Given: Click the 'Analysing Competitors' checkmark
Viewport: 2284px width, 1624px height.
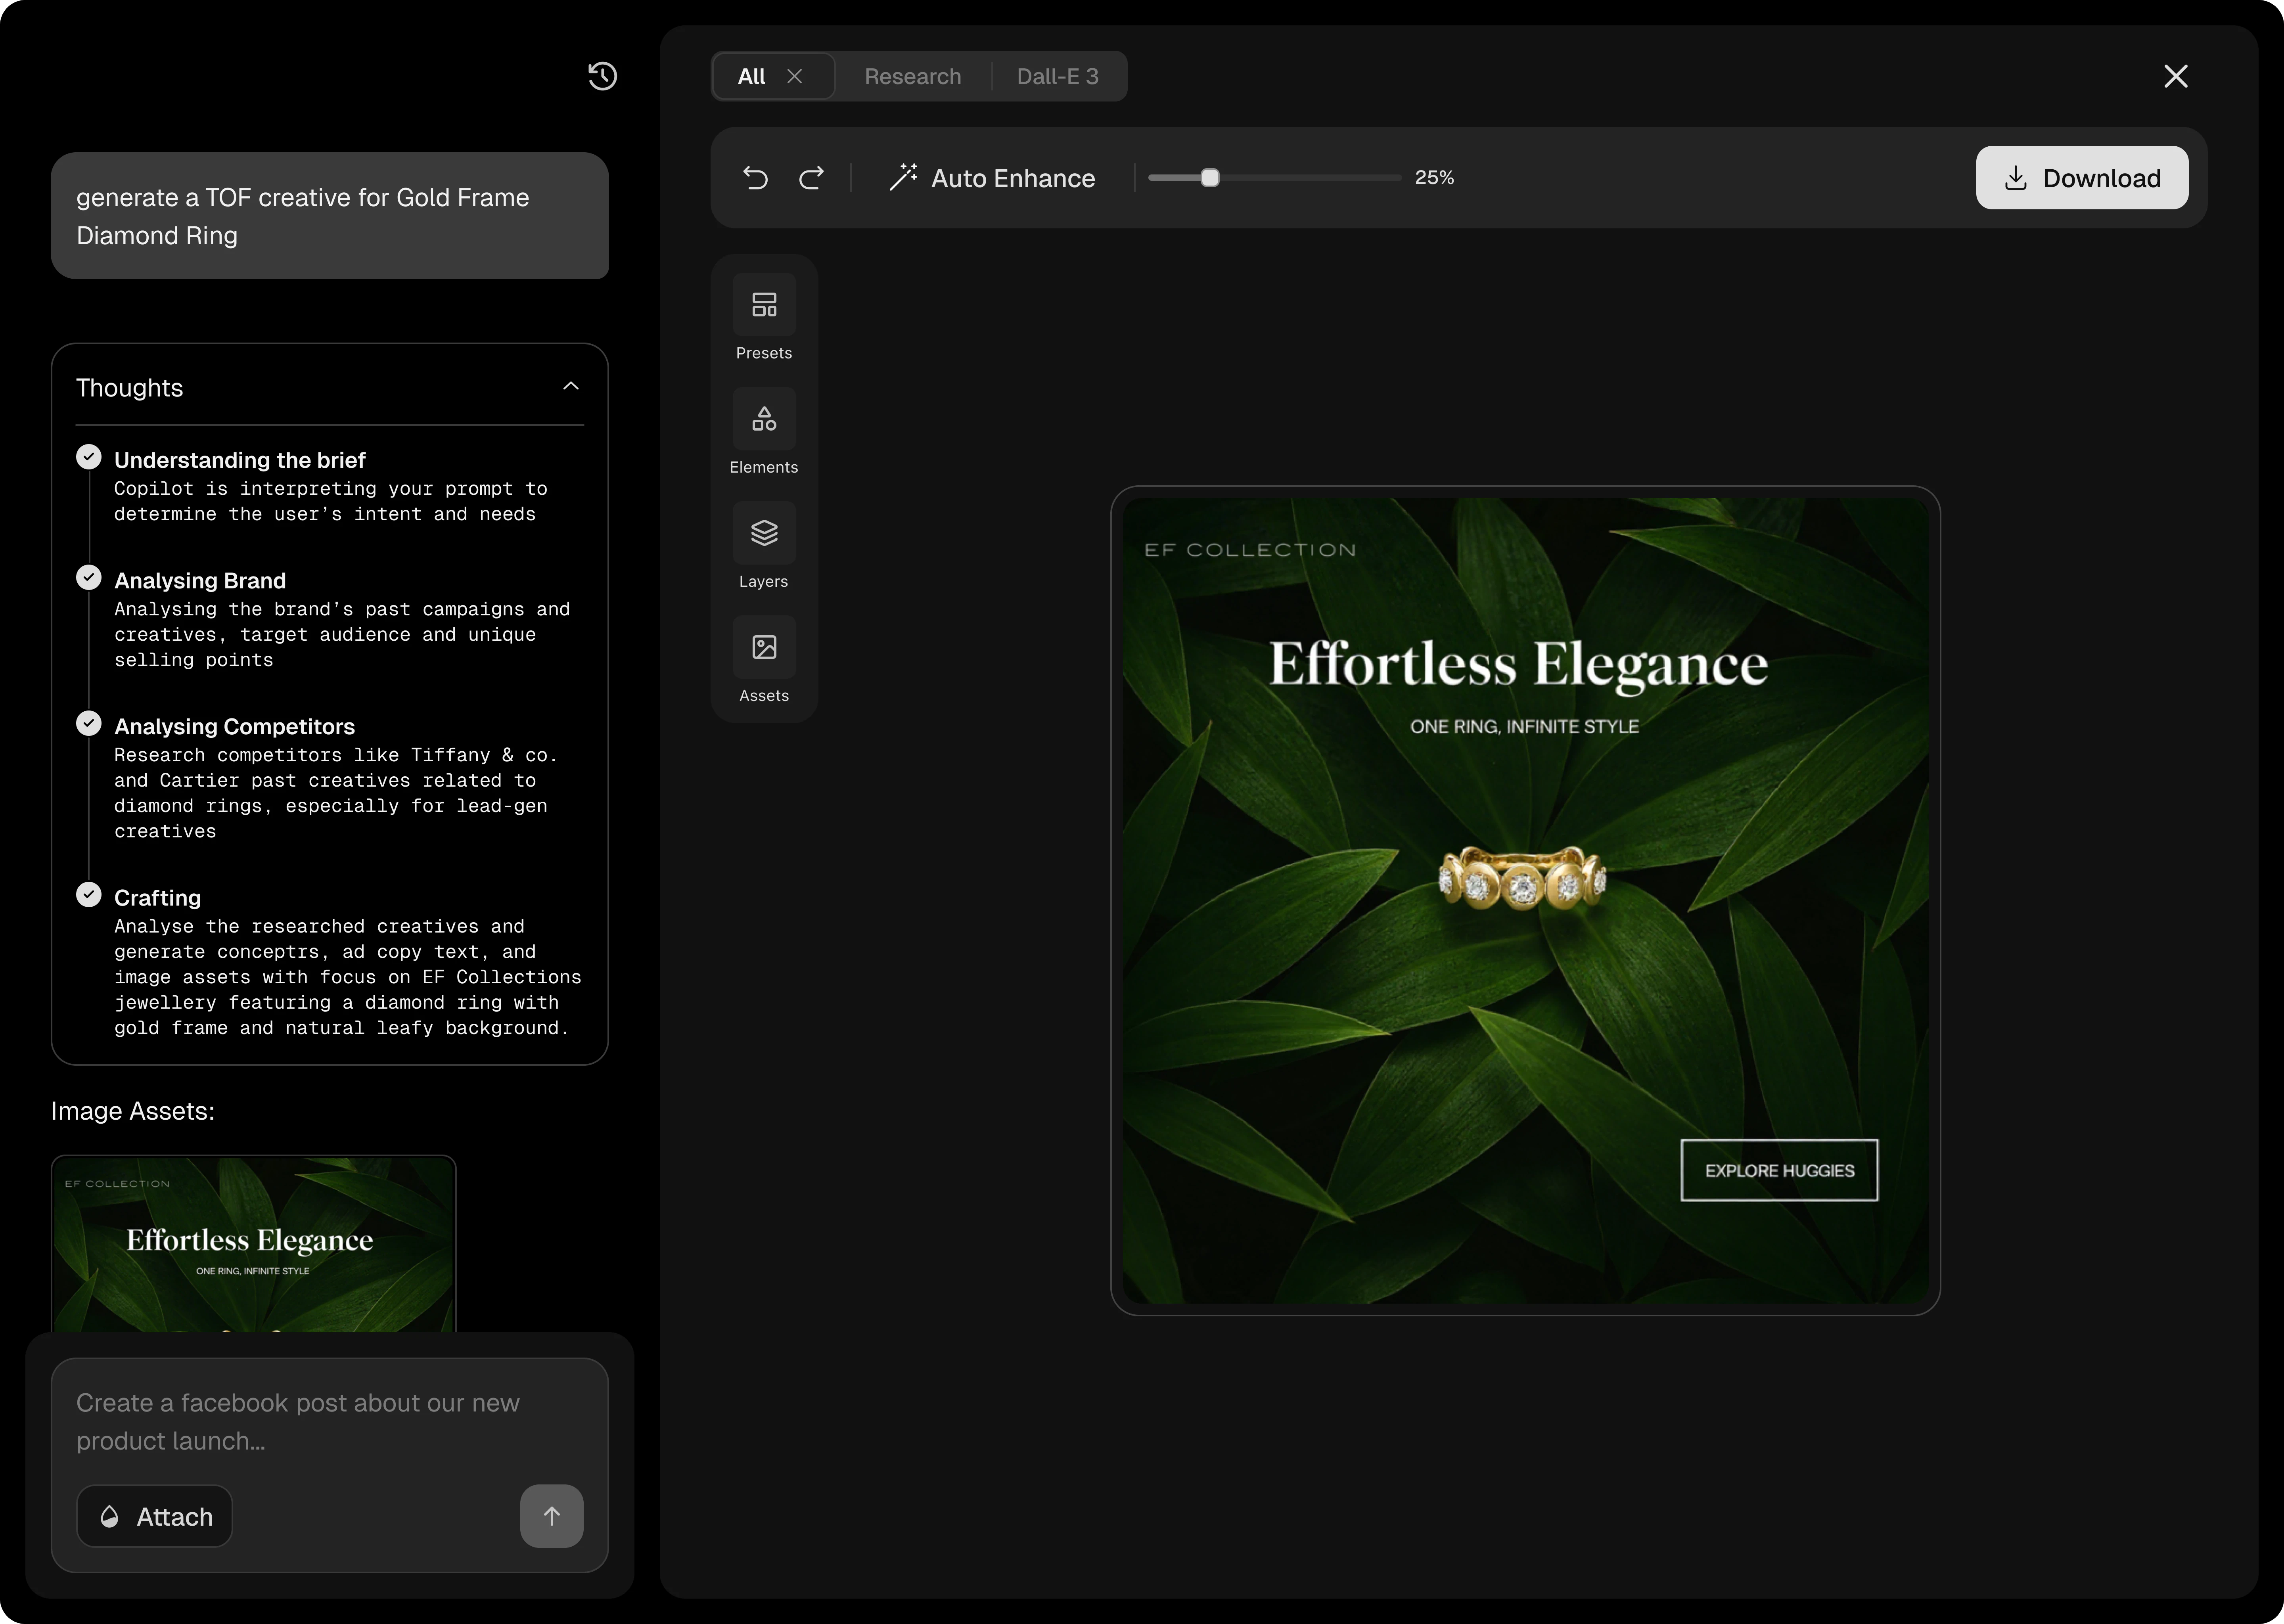Looking at the screenshot, I should [x=89, y=723].
